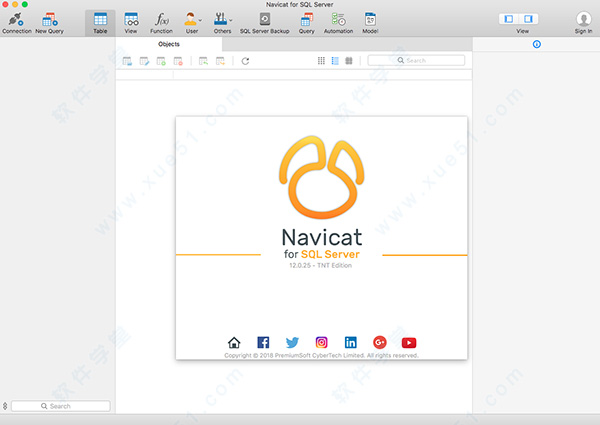Create a New Query
The height and width of the screenshot is (425, 600).
point(49,23)
